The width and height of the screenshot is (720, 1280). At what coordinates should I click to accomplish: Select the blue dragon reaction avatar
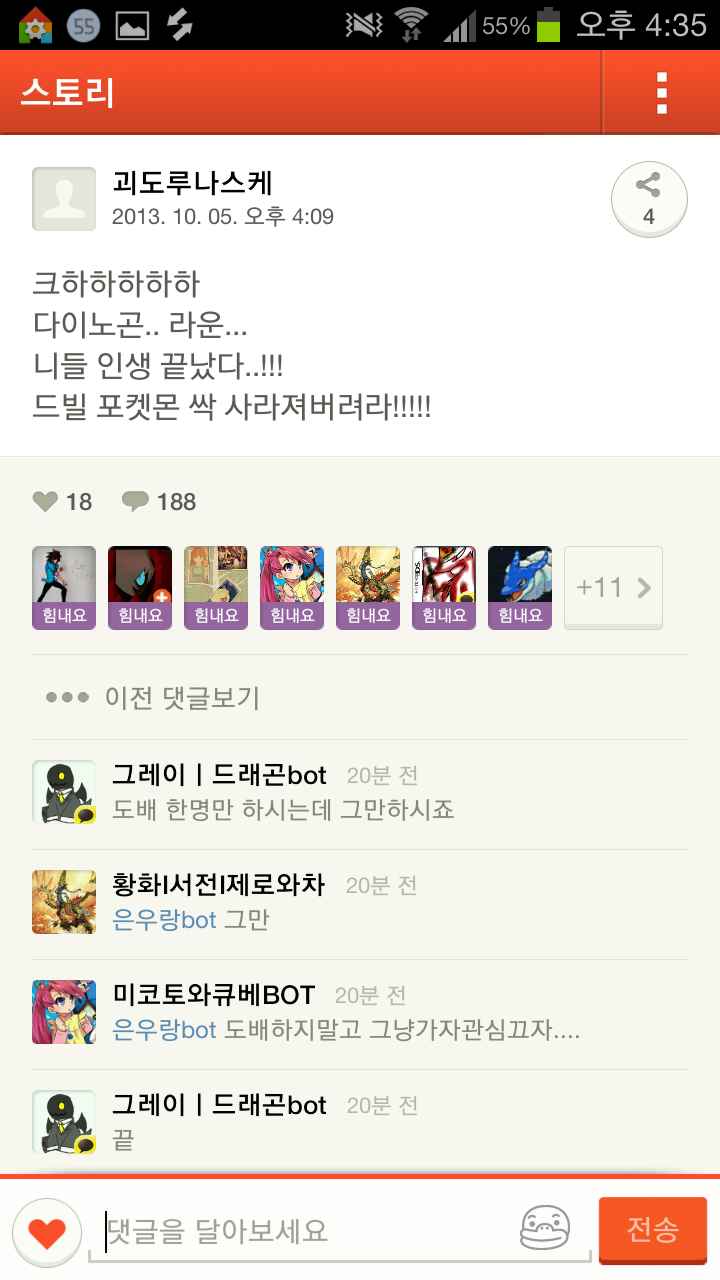[520, 587]
